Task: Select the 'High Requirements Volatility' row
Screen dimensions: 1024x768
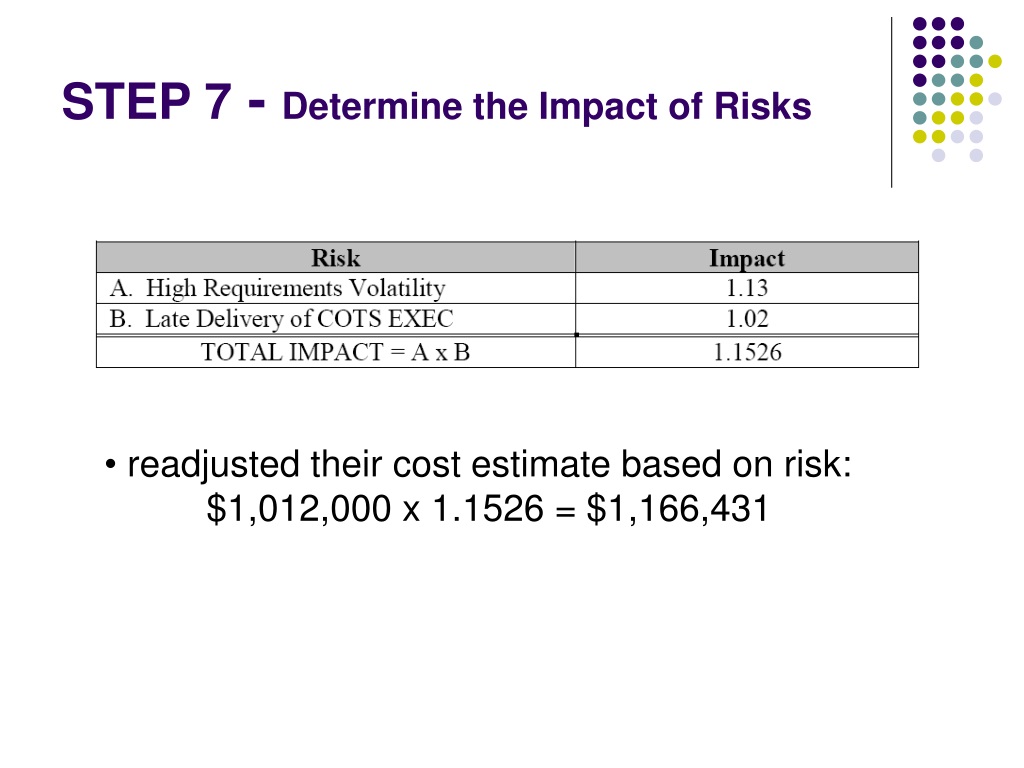Action: click(507, 288)
